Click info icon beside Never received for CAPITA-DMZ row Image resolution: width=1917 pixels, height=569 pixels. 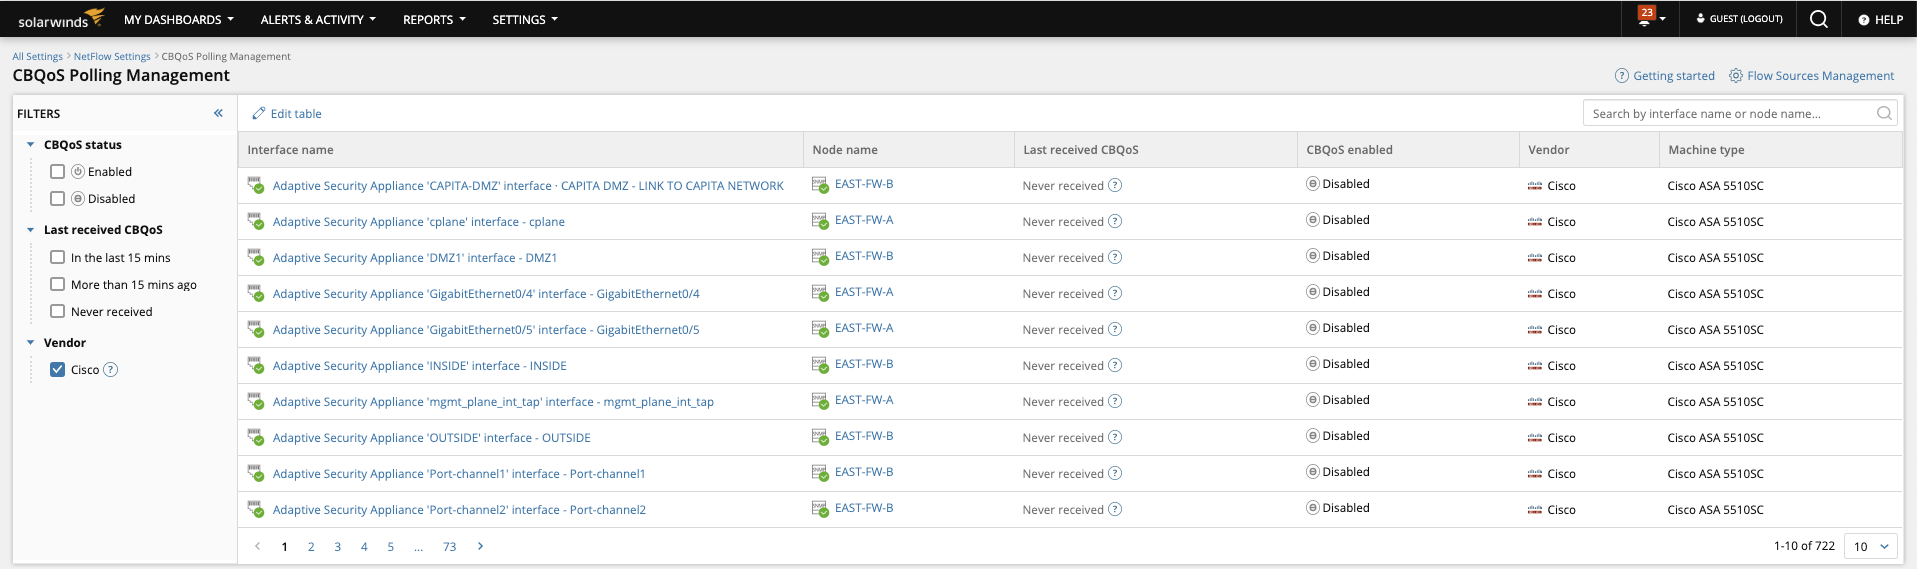point(1115,185)
